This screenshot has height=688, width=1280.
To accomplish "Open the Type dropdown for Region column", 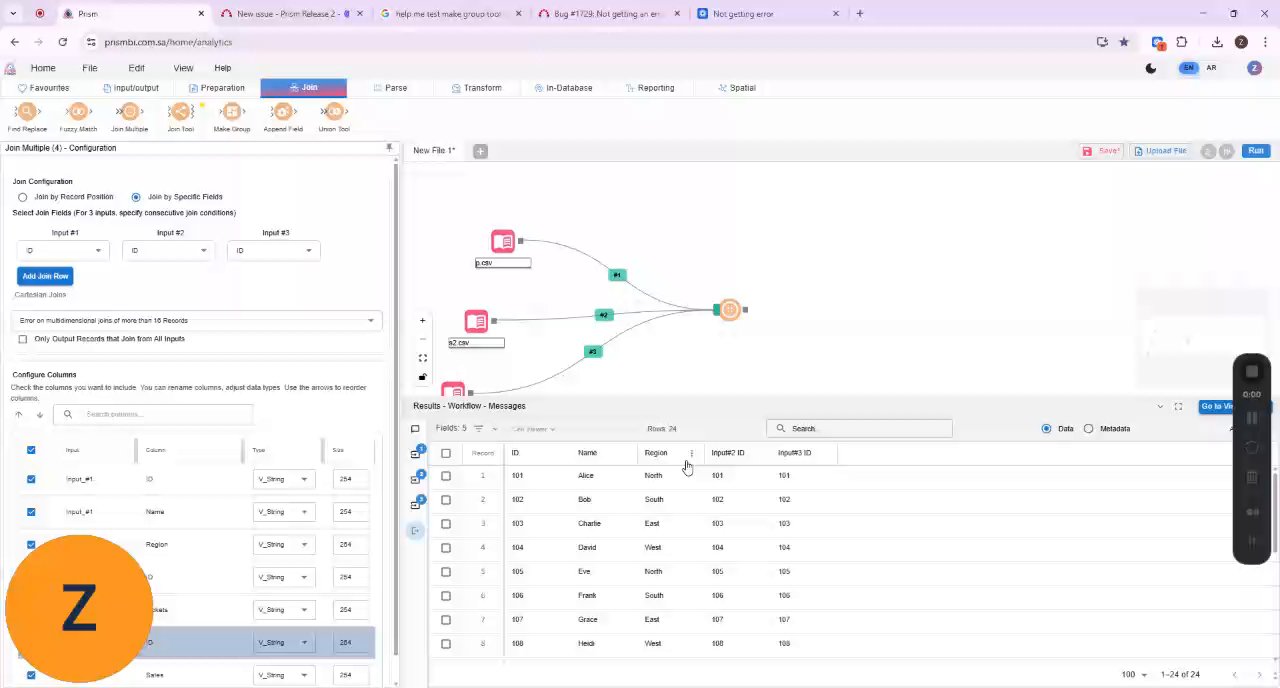I will click(x=283, y=545).
